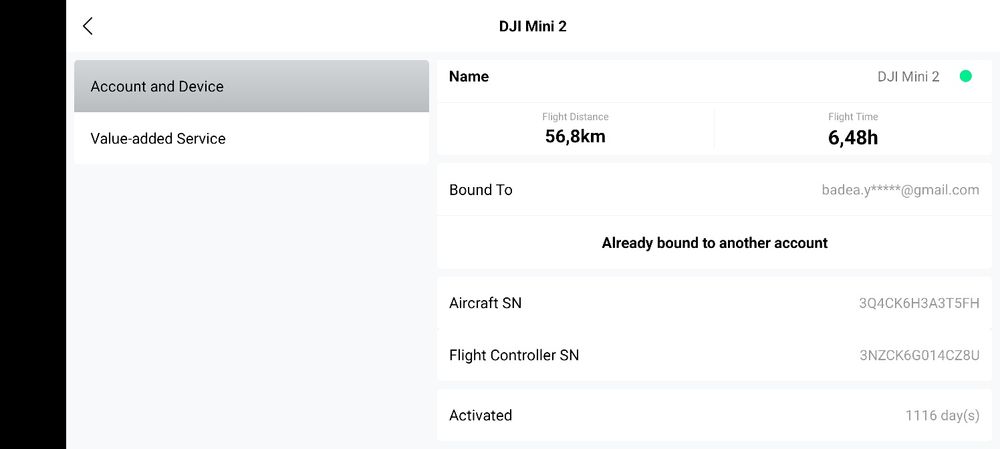Viewport: 1000px width, 449px height.
Task: Click the aircraft serial number 3Q4CK6H3A3T5FH
Action: [x=919, y=304]
